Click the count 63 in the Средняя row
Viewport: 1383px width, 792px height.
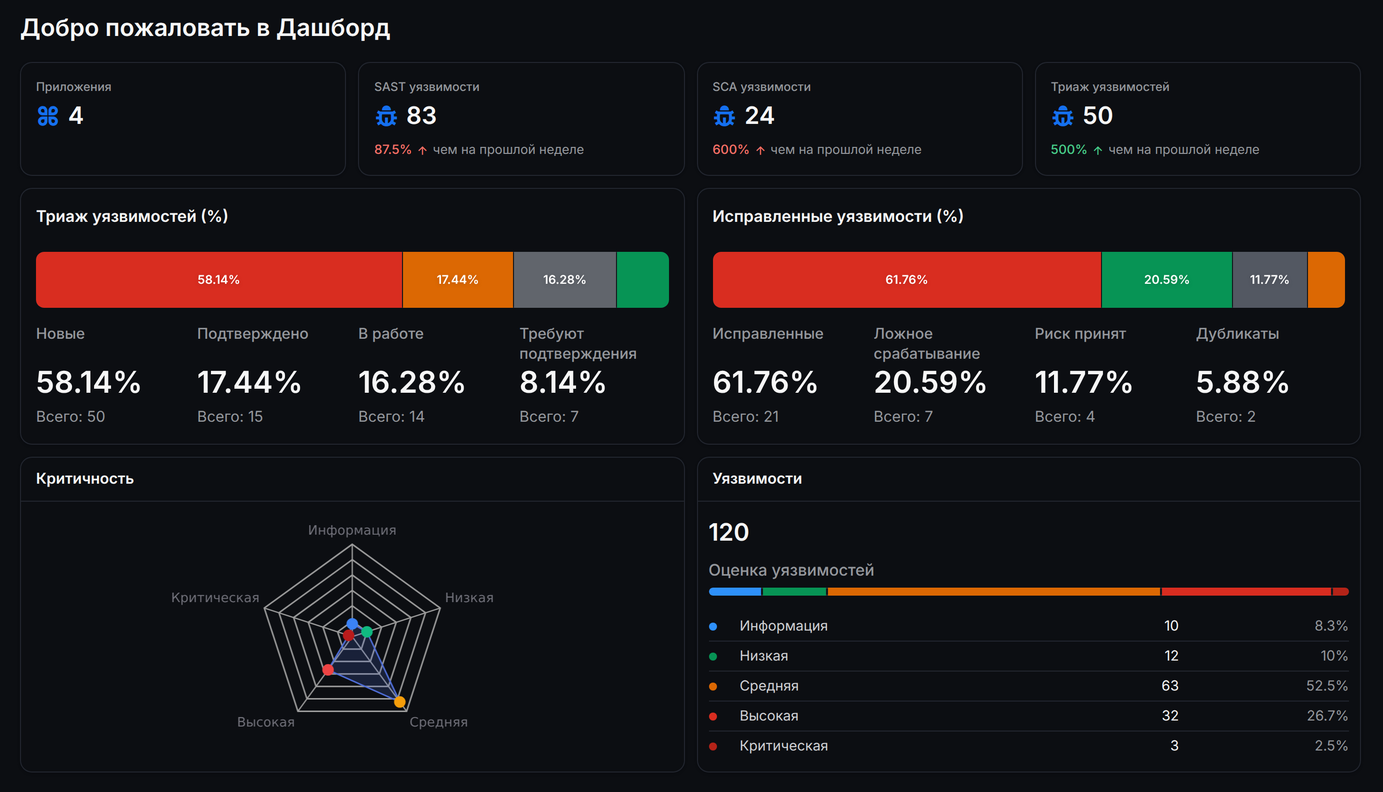pyautogui.click(x=1169, y=686)
